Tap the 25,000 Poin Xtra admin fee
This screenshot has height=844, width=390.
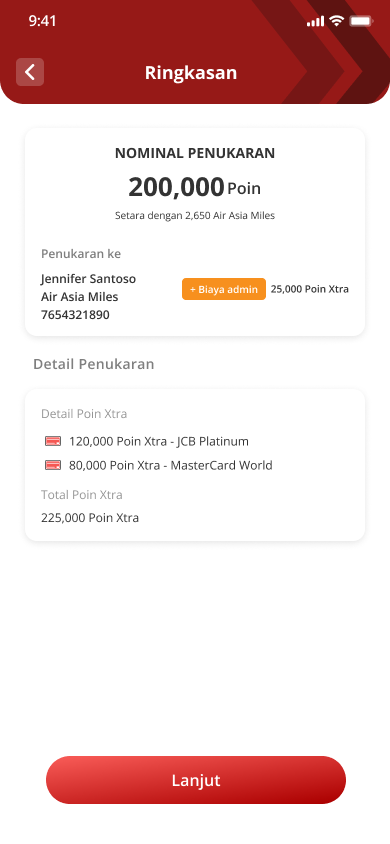tap(310, 289)
